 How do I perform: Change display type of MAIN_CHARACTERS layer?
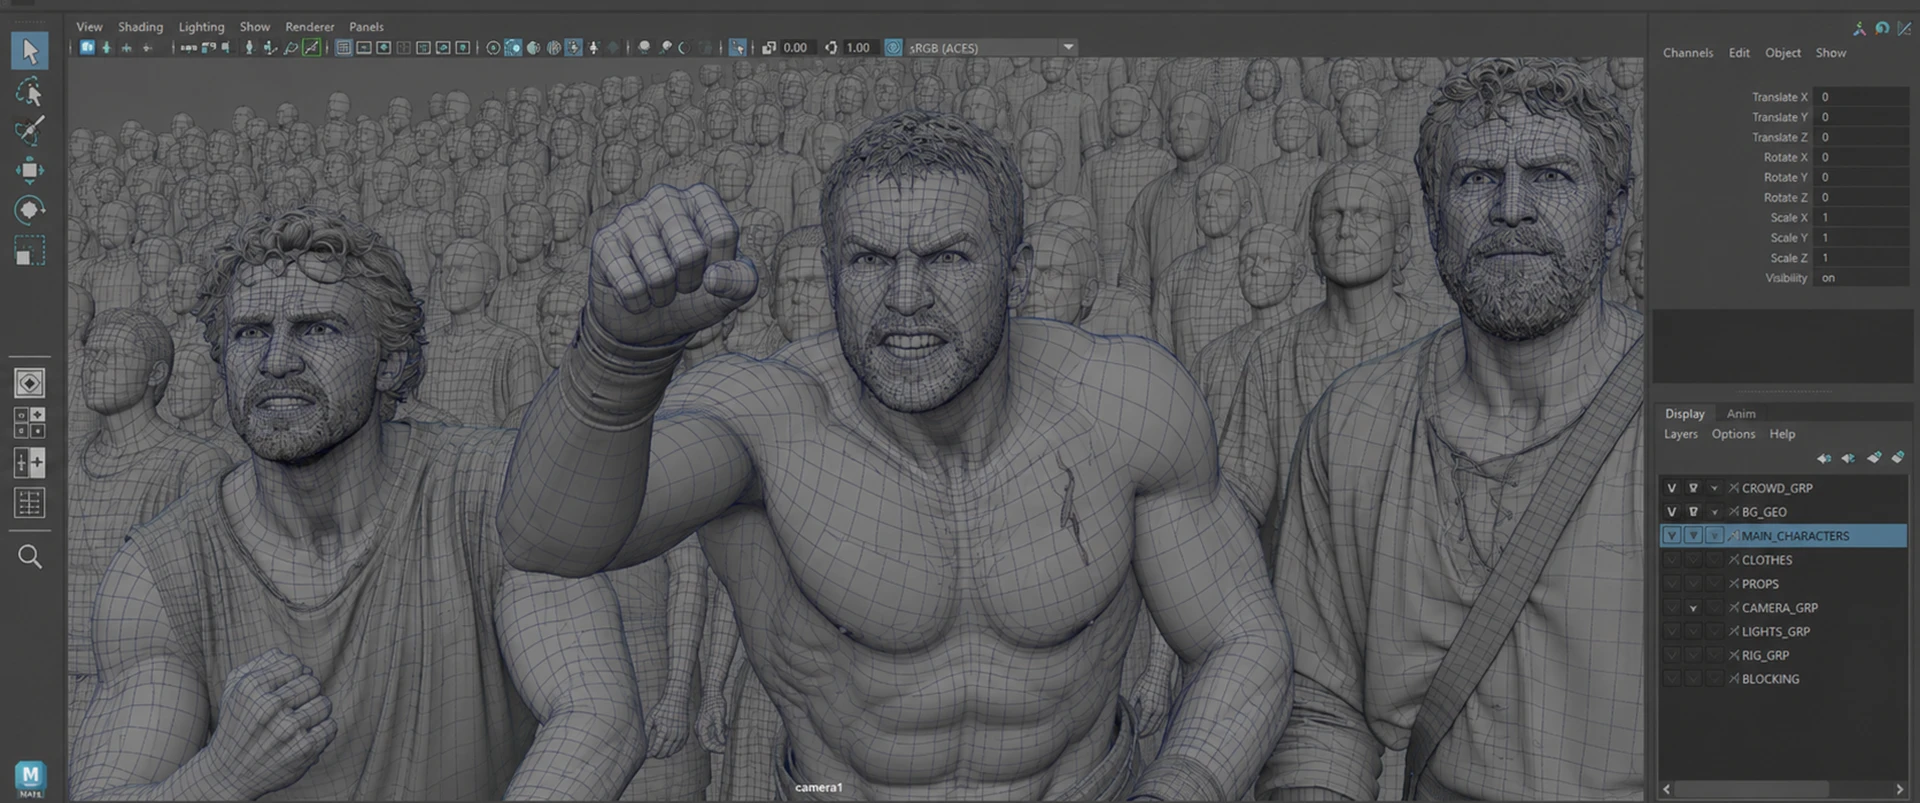point(1714,536)
